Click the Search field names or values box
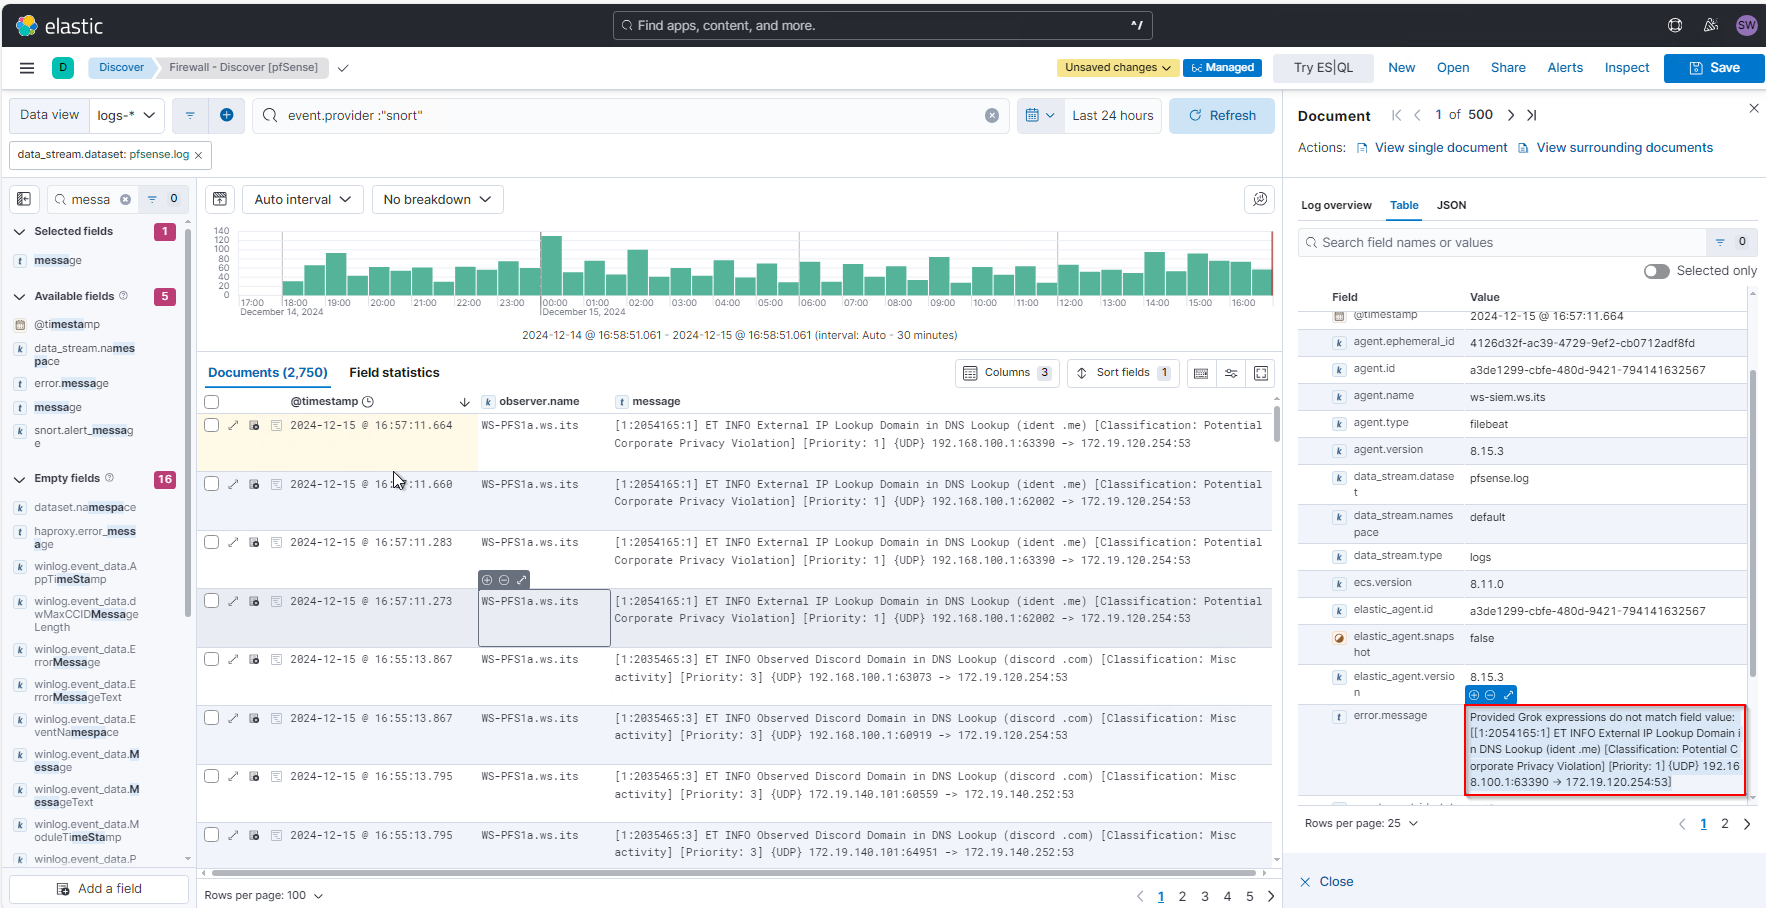 click(1503, 243)
